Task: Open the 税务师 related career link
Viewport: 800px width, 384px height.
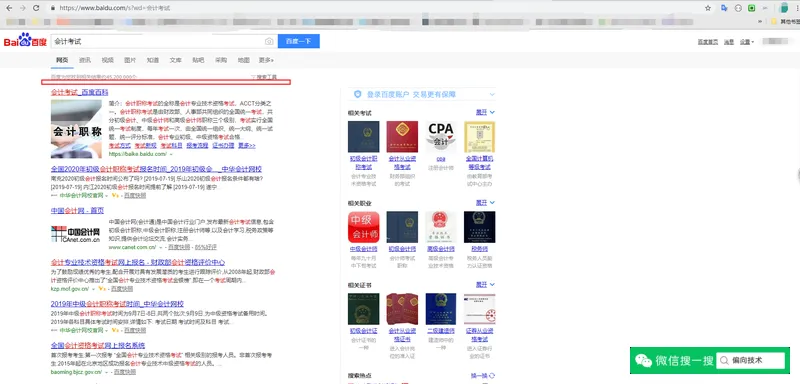Action: point(479,249)
